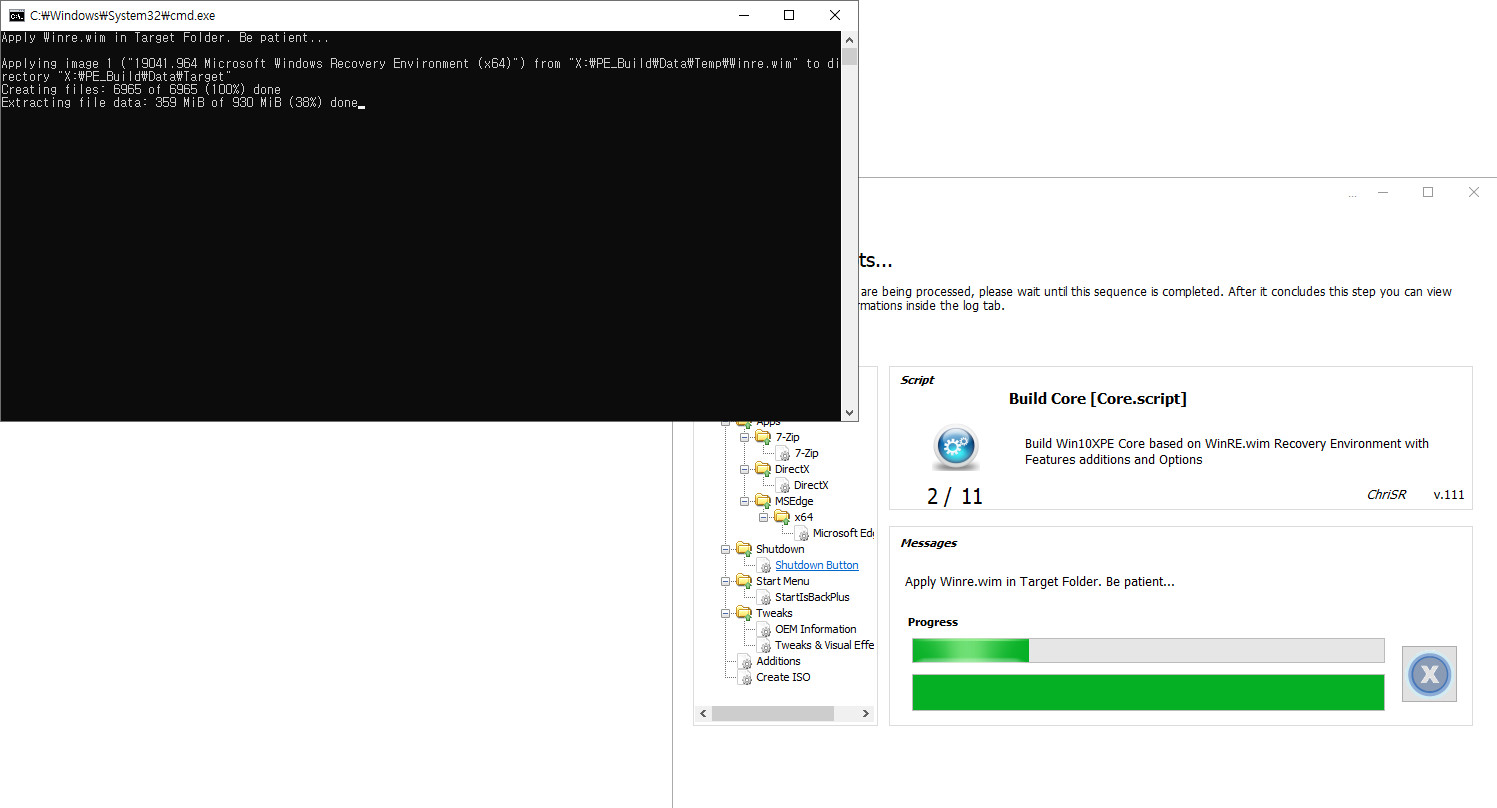
Task: Collapse the DirectX folder node
Action: click(x=744, y=469)
